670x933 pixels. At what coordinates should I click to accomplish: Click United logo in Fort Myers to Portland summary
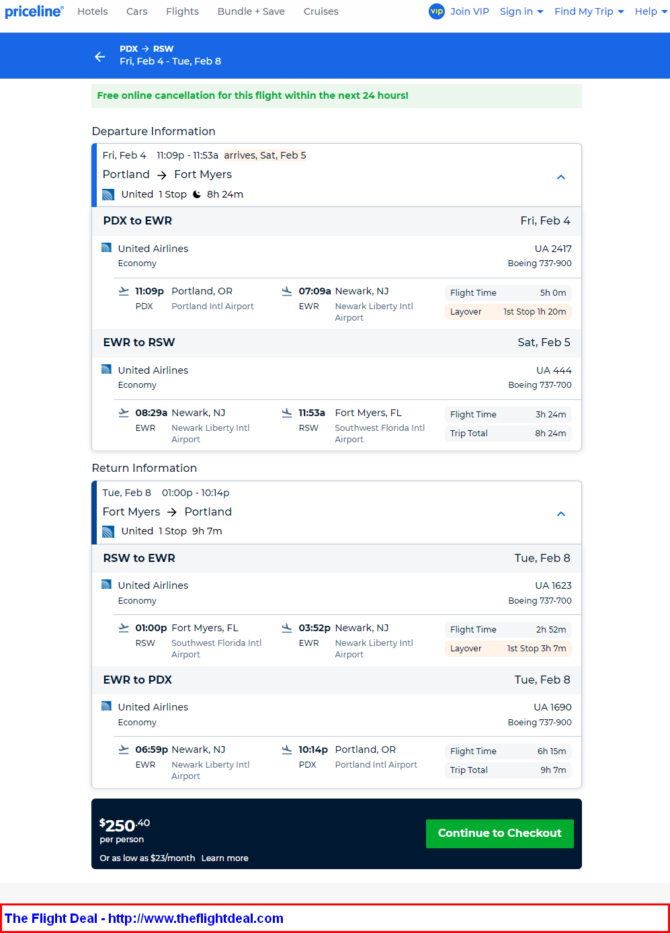point(108,531)
